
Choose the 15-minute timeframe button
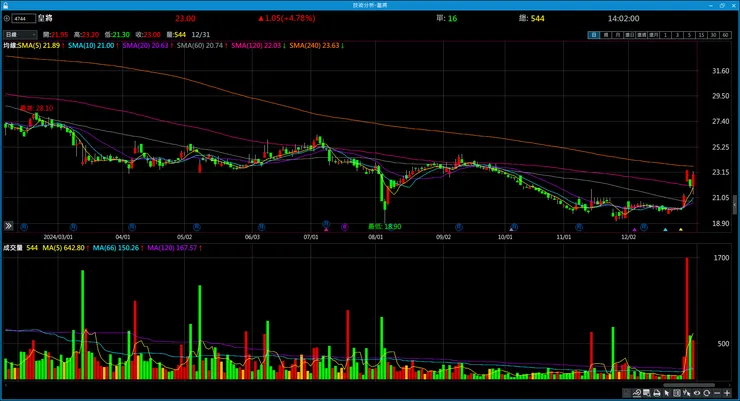[701, 35]
